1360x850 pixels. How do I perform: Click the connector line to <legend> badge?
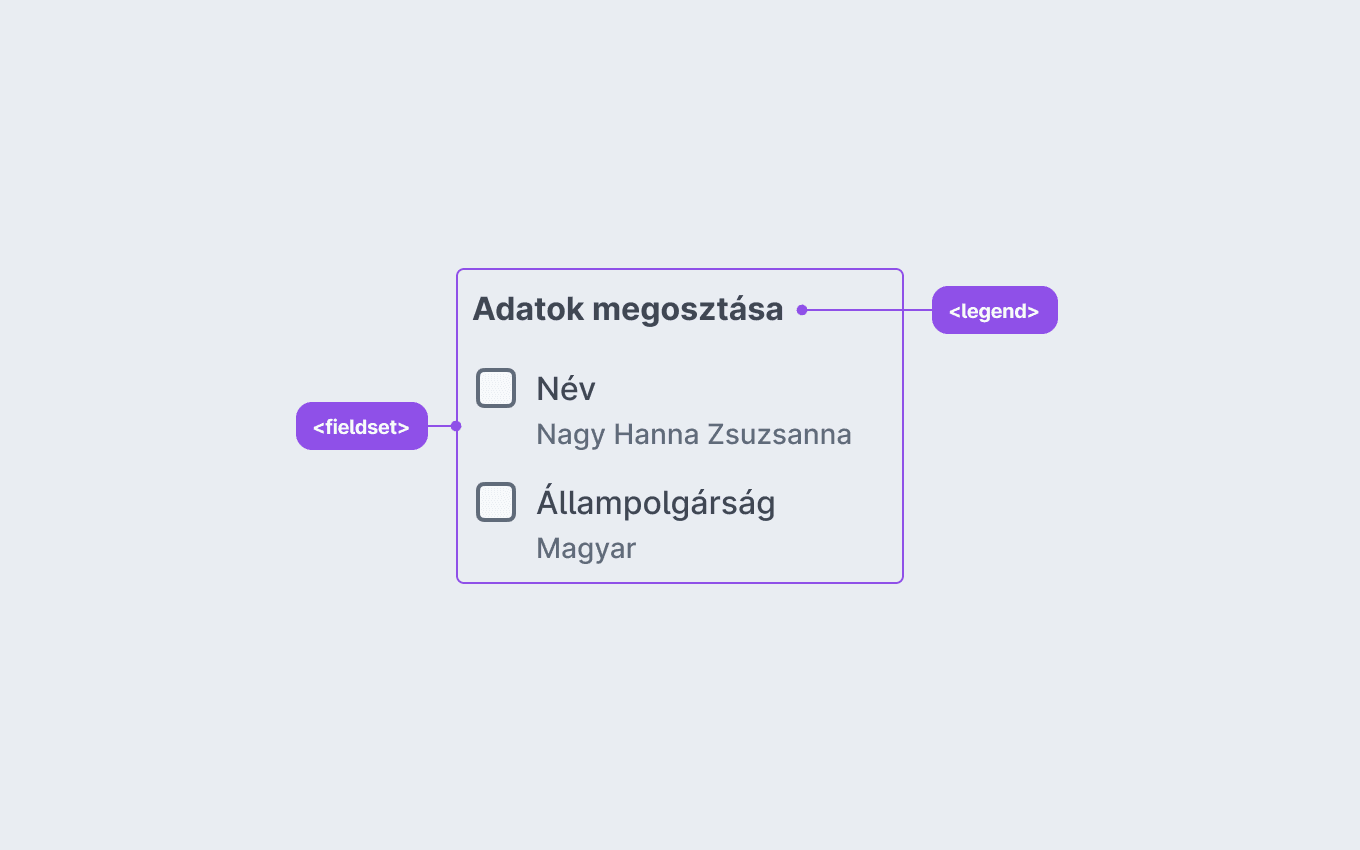(x=870, y=310)
